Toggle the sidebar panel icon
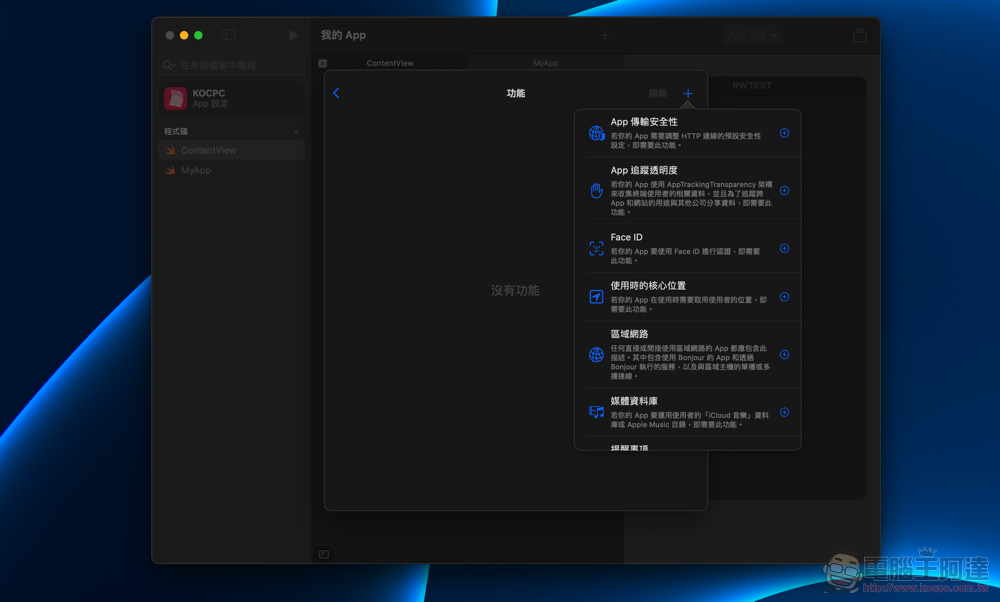This screenshot has width=1000, height=602. click(x=228, y=35)
